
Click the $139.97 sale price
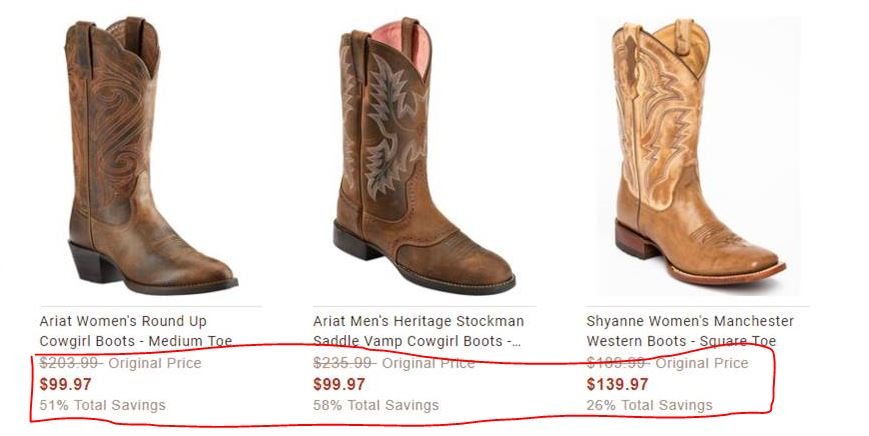tap(617, 384)
